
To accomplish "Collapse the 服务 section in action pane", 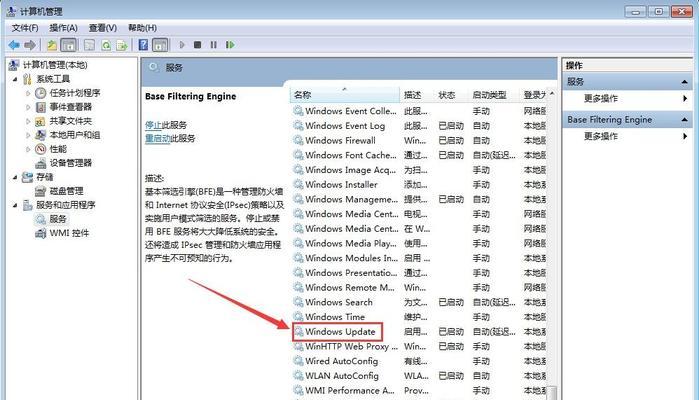I will (x=684, y=82).
